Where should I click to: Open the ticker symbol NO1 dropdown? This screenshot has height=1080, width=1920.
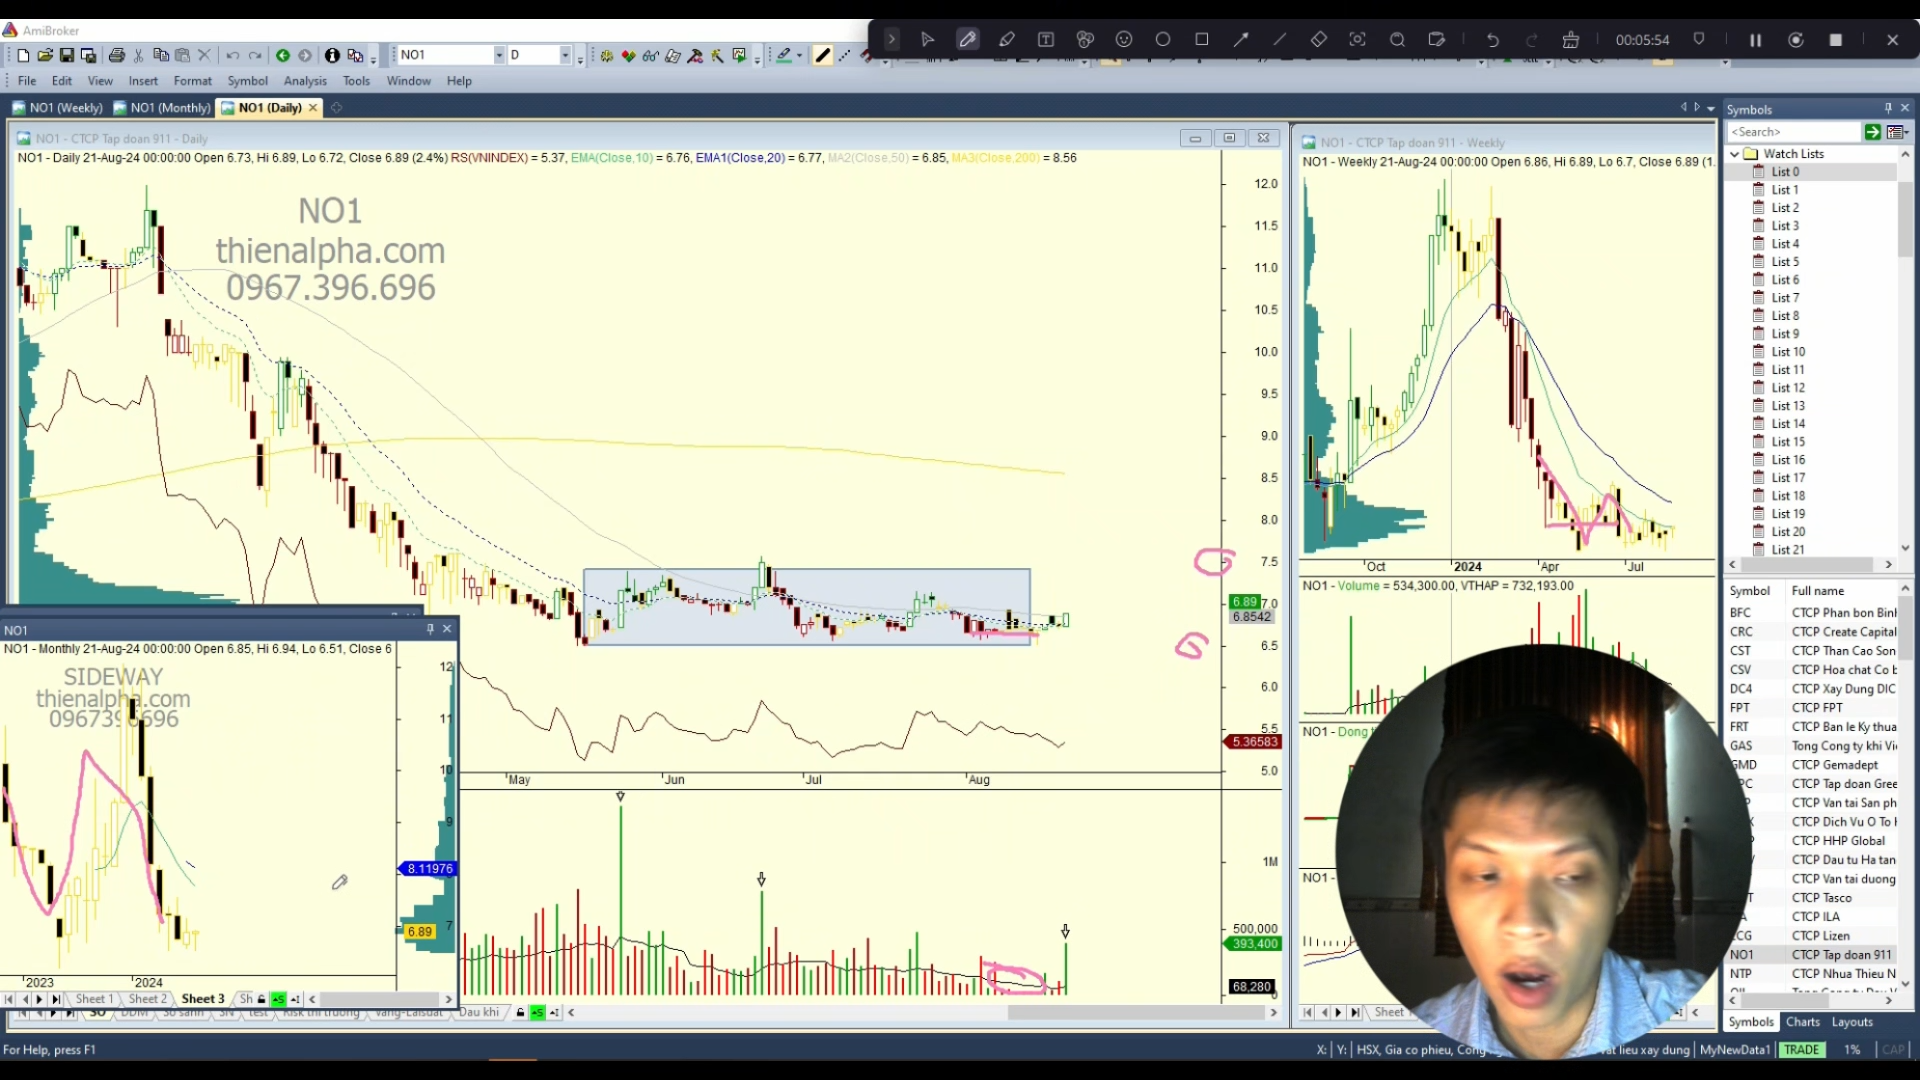(499, 55)
